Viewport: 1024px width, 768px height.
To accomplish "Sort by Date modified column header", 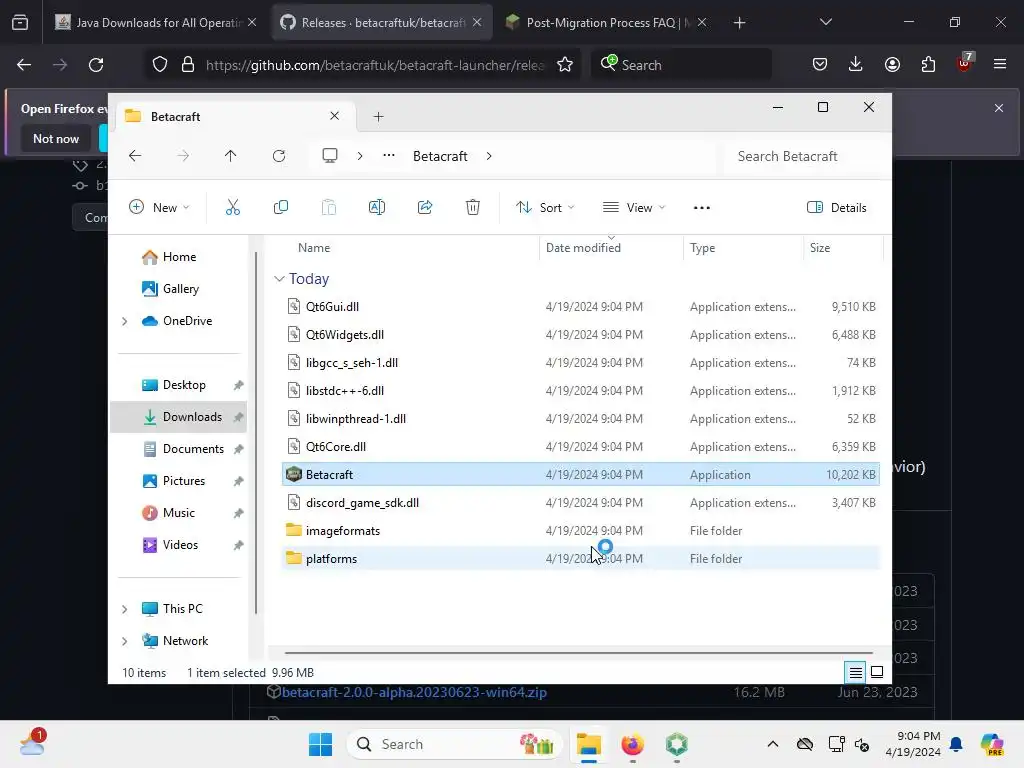I will click(x=583, y=248).
